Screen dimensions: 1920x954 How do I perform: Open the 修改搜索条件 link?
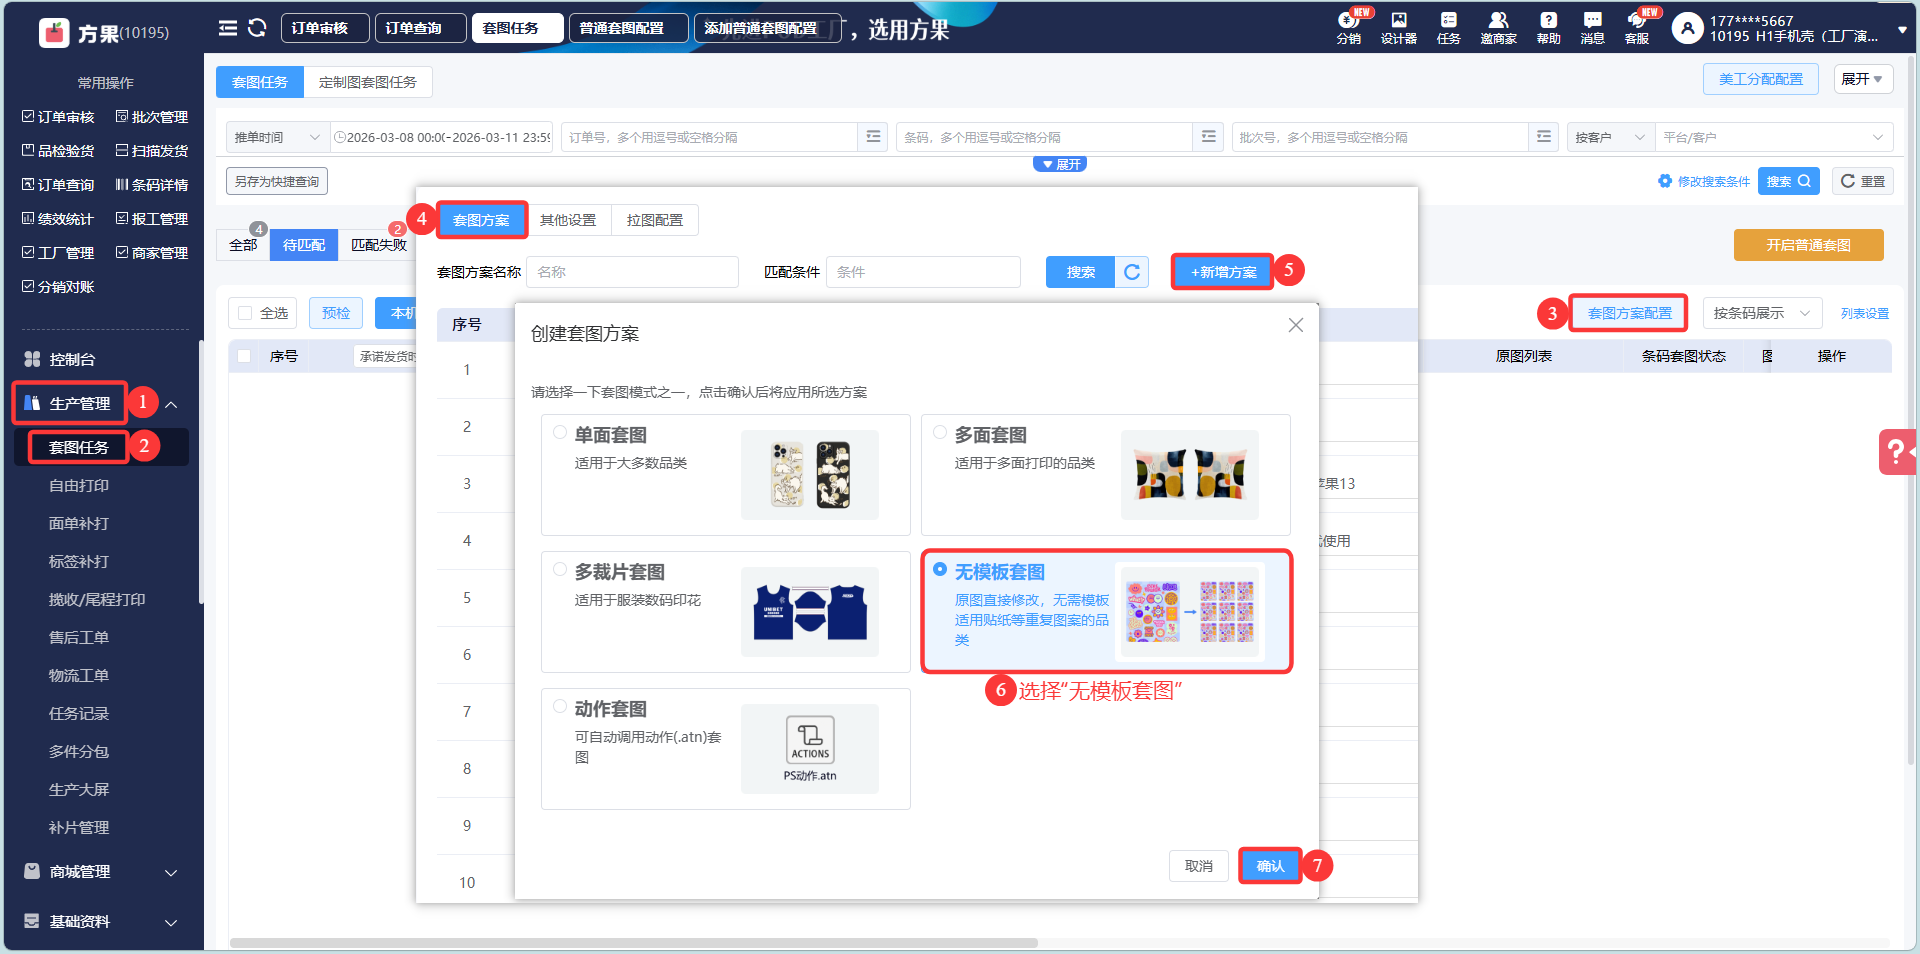coord(1704,181)
